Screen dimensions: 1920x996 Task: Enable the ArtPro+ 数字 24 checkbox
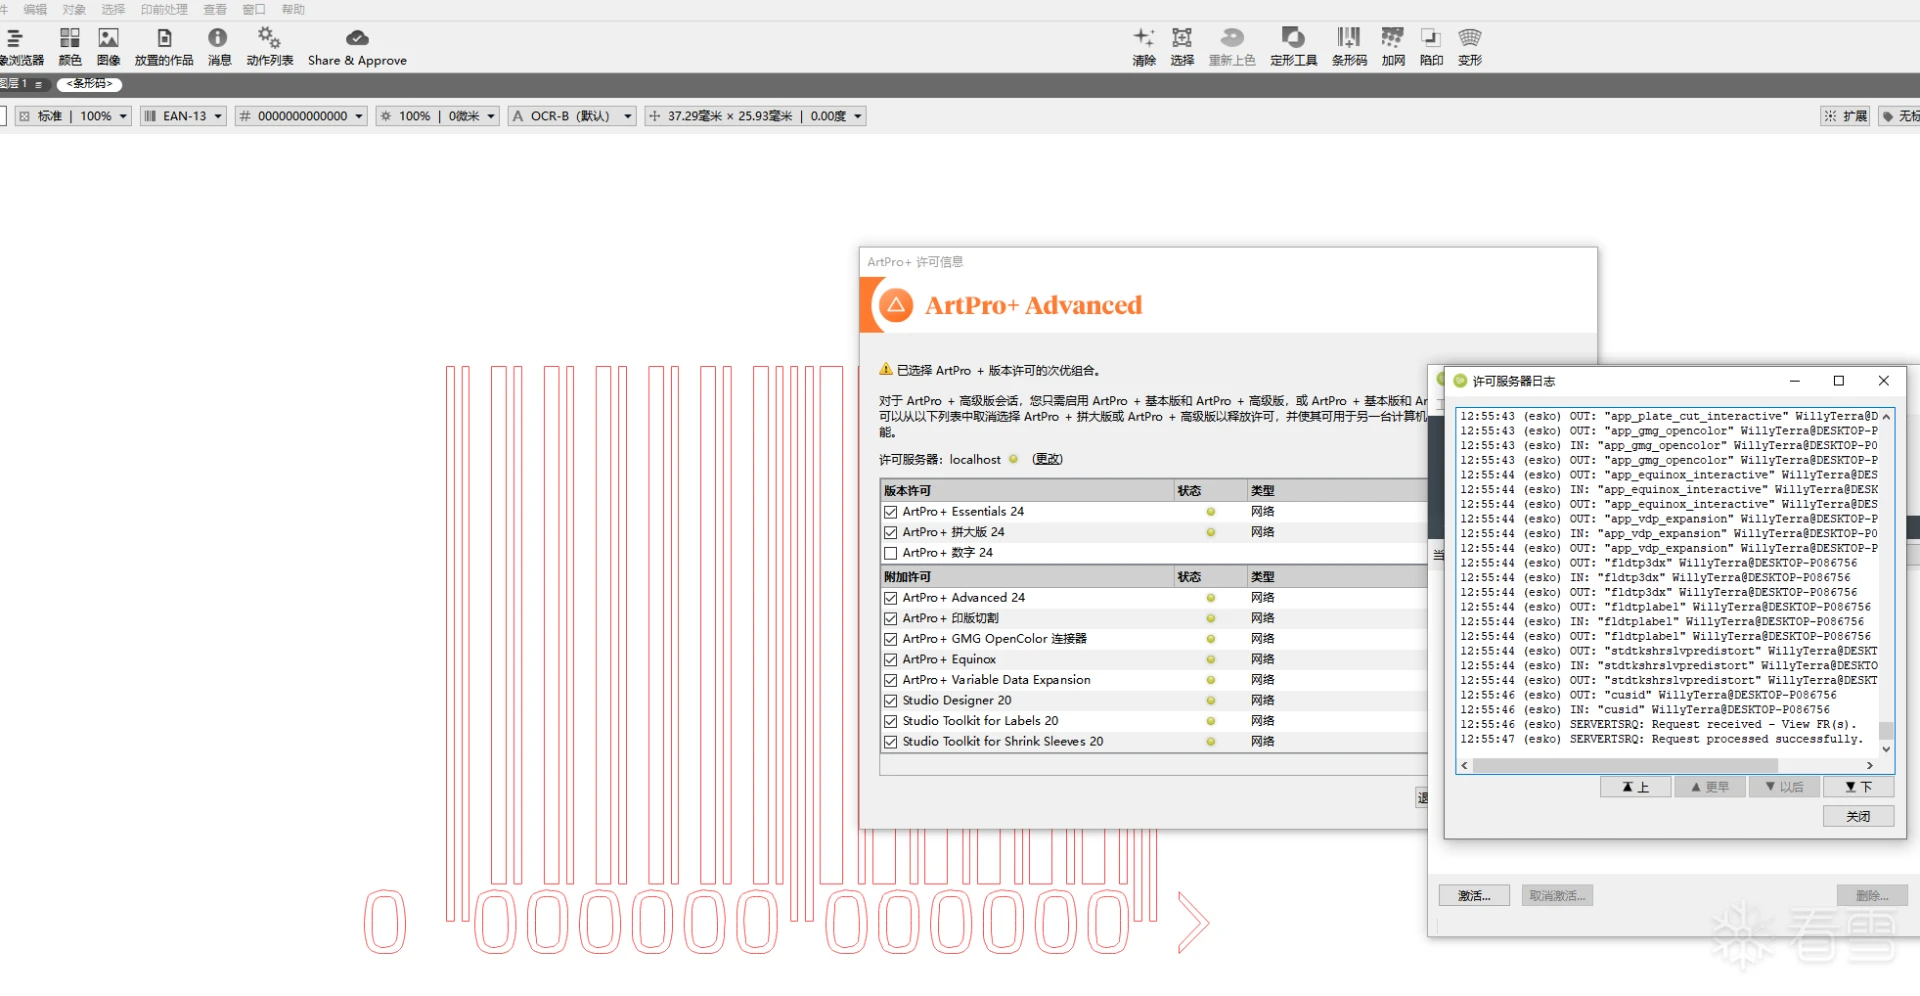tap(890, 553)
